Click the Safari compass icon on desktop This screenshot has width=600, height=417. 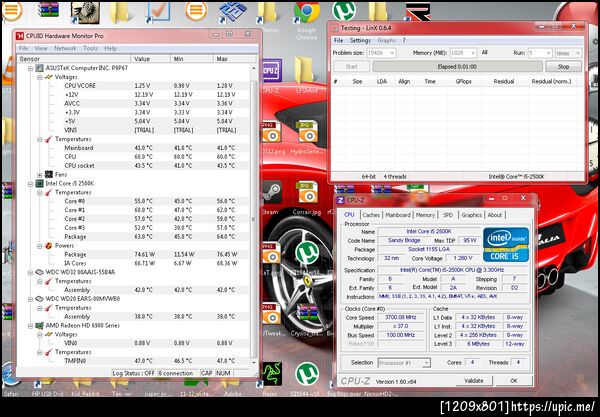click(x=10, y=375)
